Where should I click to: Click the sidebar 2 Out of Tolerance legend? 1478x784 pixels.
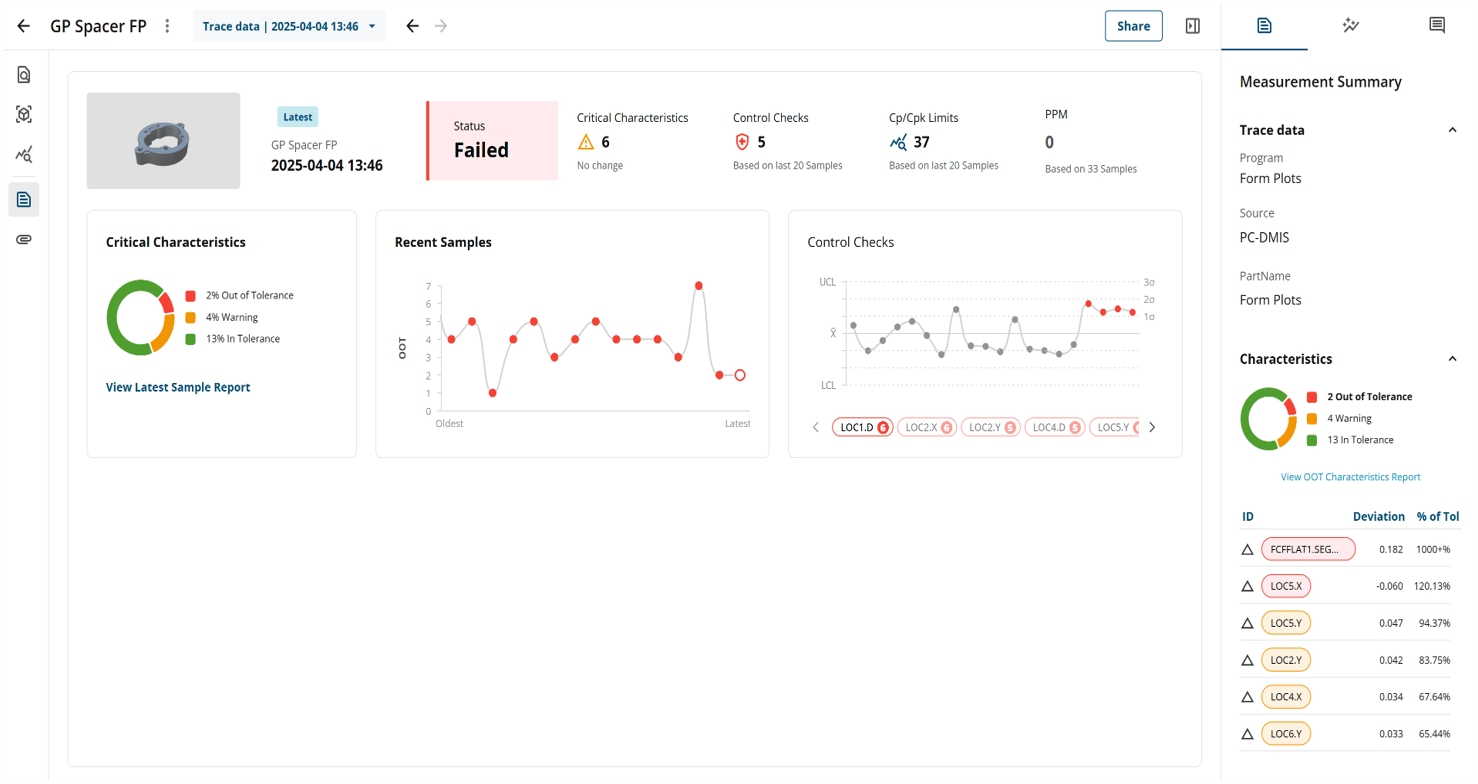click(x=1360, y=397)
